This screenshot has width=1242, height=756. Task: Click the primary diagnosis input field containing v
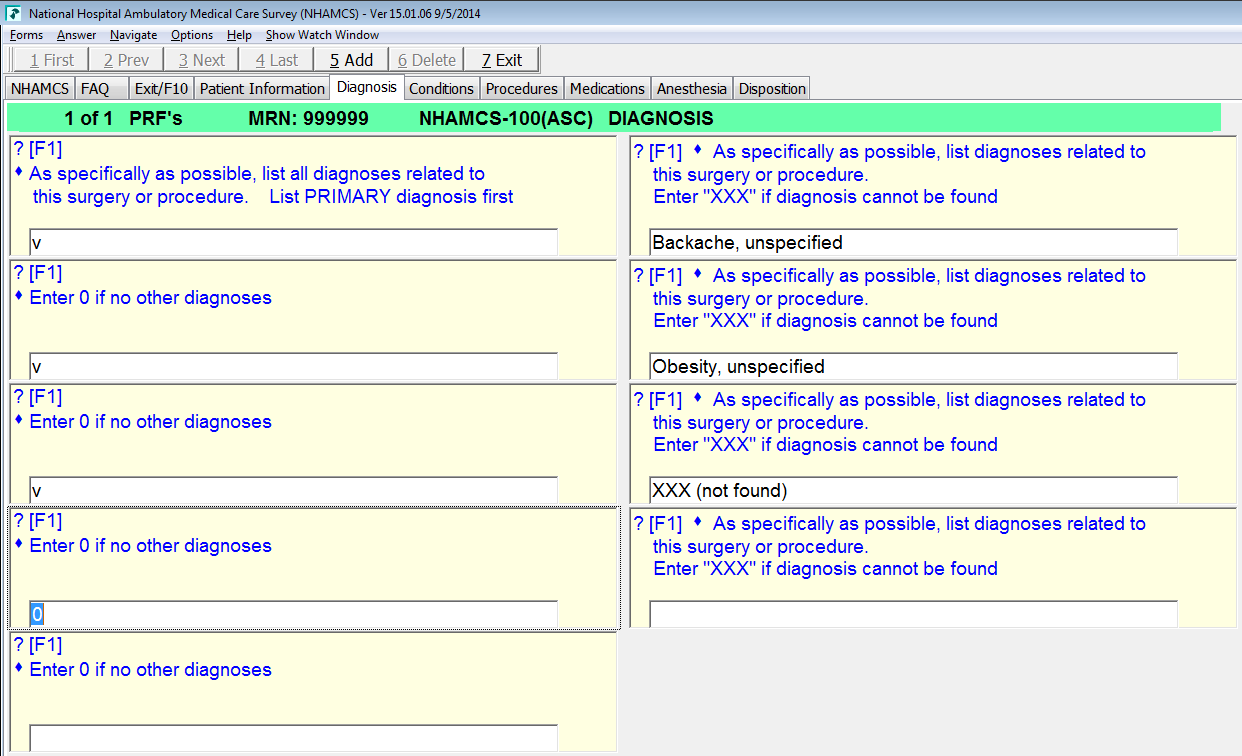point(293,243)
